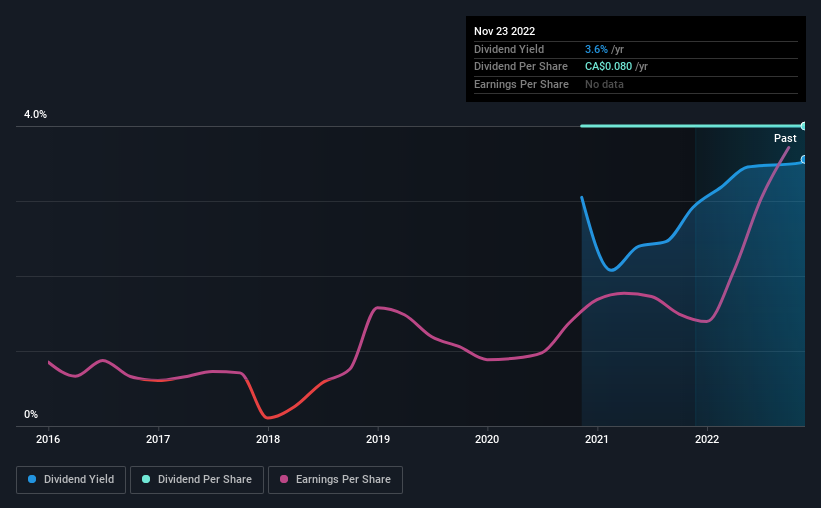Click the 2021 x-axis year label
The height and width of the screenshot is (508, 821).
point(597,439)
